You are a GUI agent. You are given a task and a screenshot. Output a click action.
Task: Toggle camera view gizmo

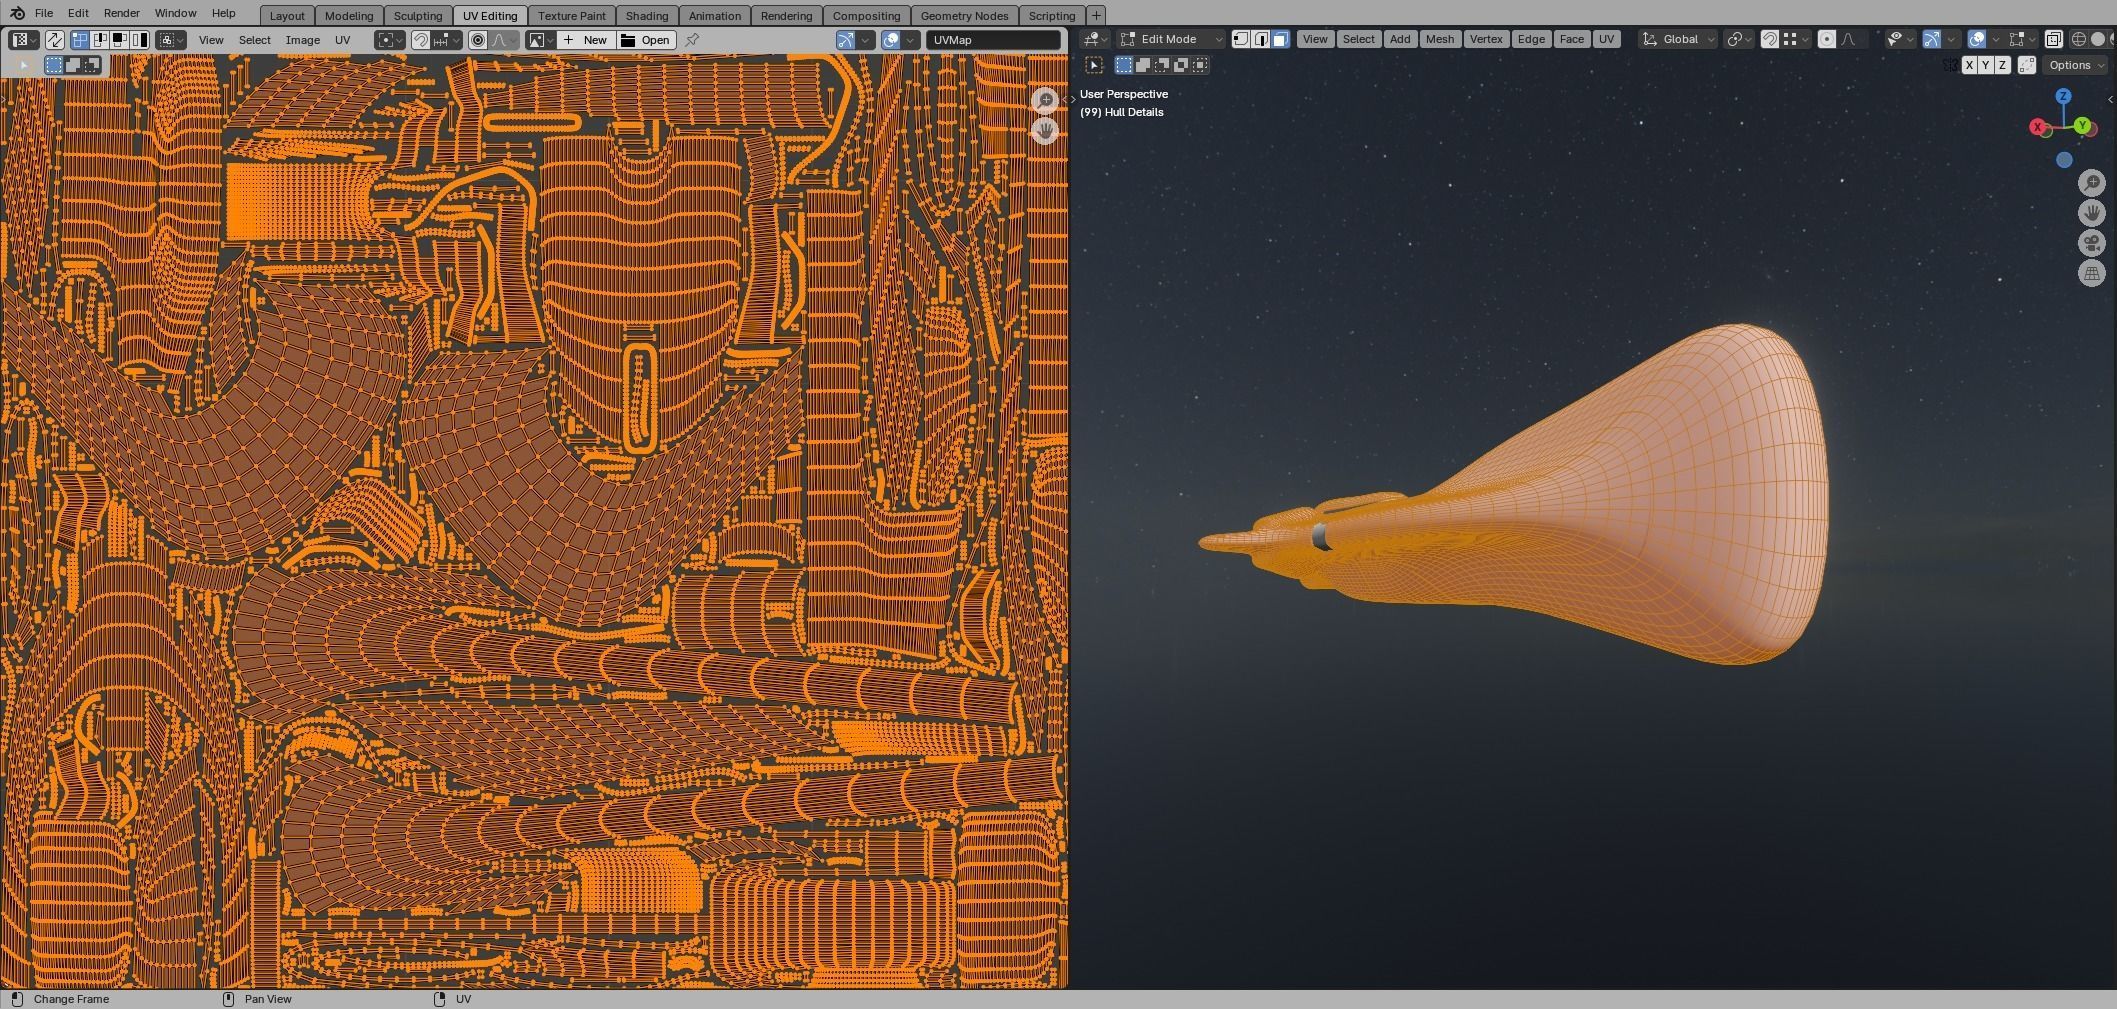point(2092,243)
